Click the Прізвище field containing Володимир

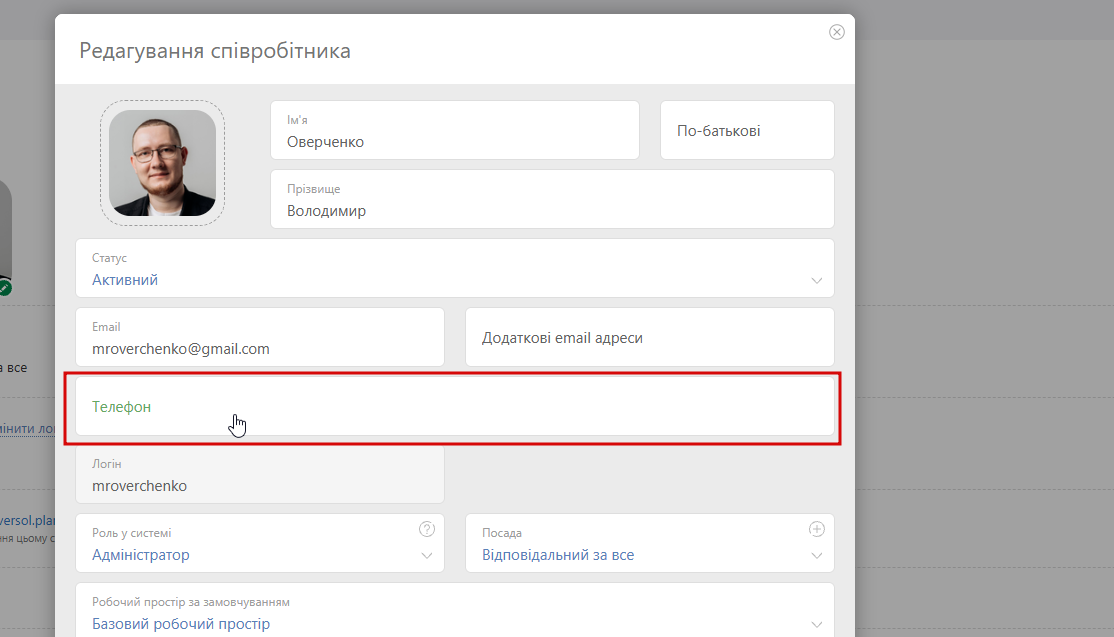click(x=552, y=200)
